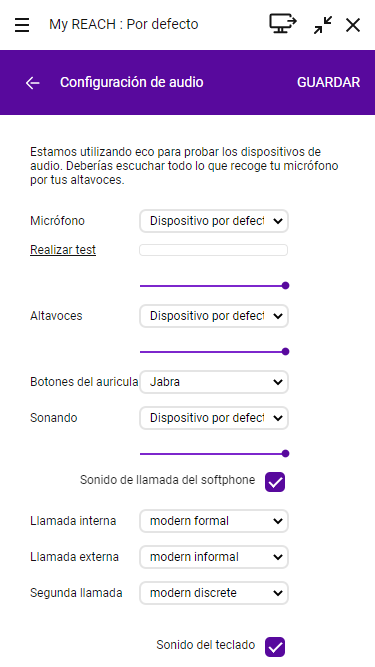Open the Micrófono device dropdown
The image size is (375, 667).
(x=214, y=221)
